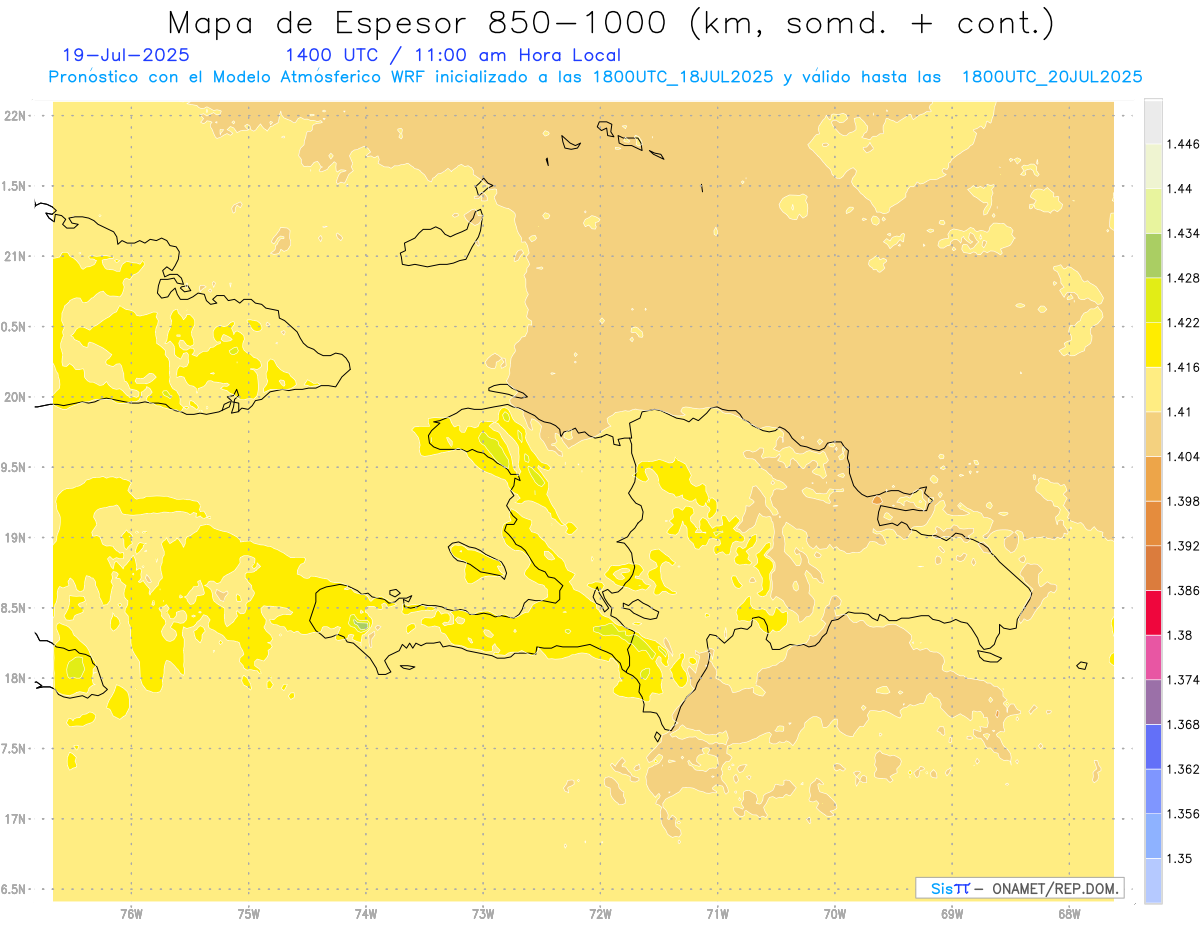Click colorbar value '1.428'

tap(1183, 278)
